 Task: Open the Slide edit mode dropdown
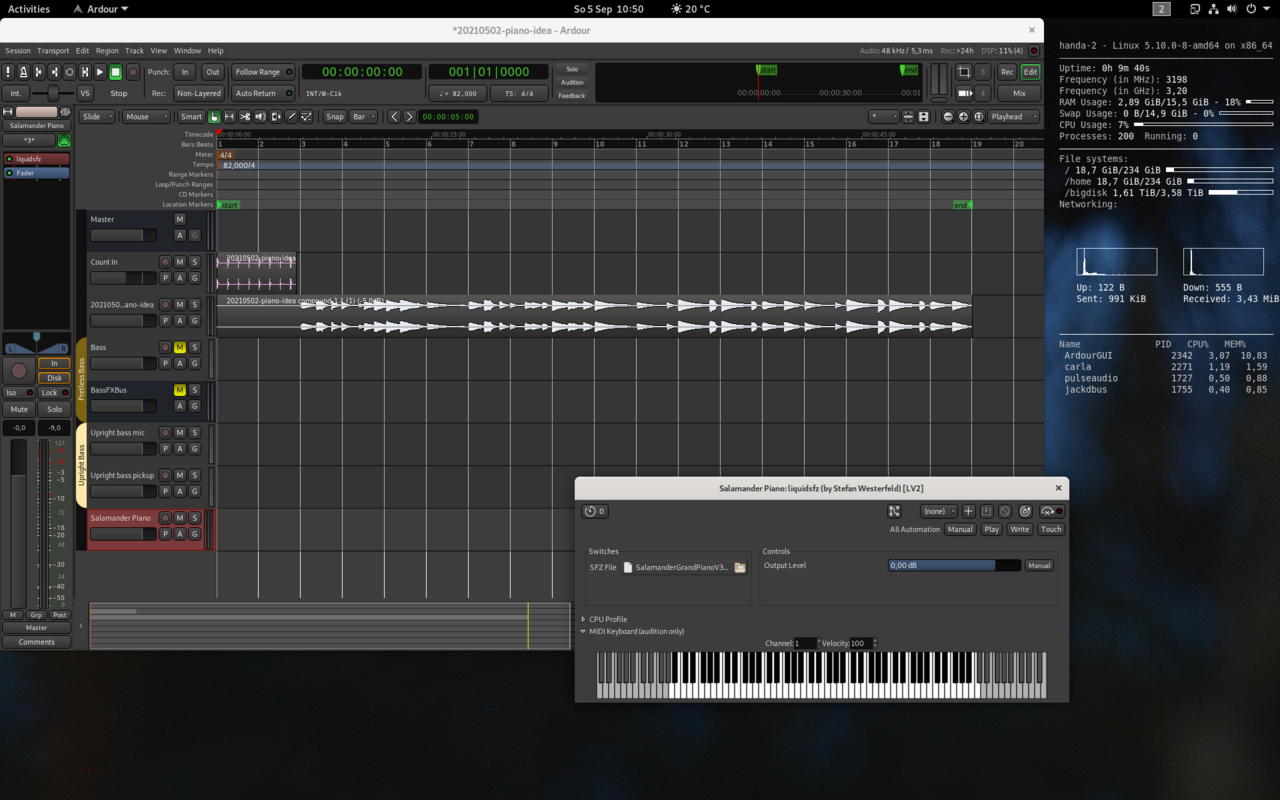pyautogui.click(x=97, y=117)
